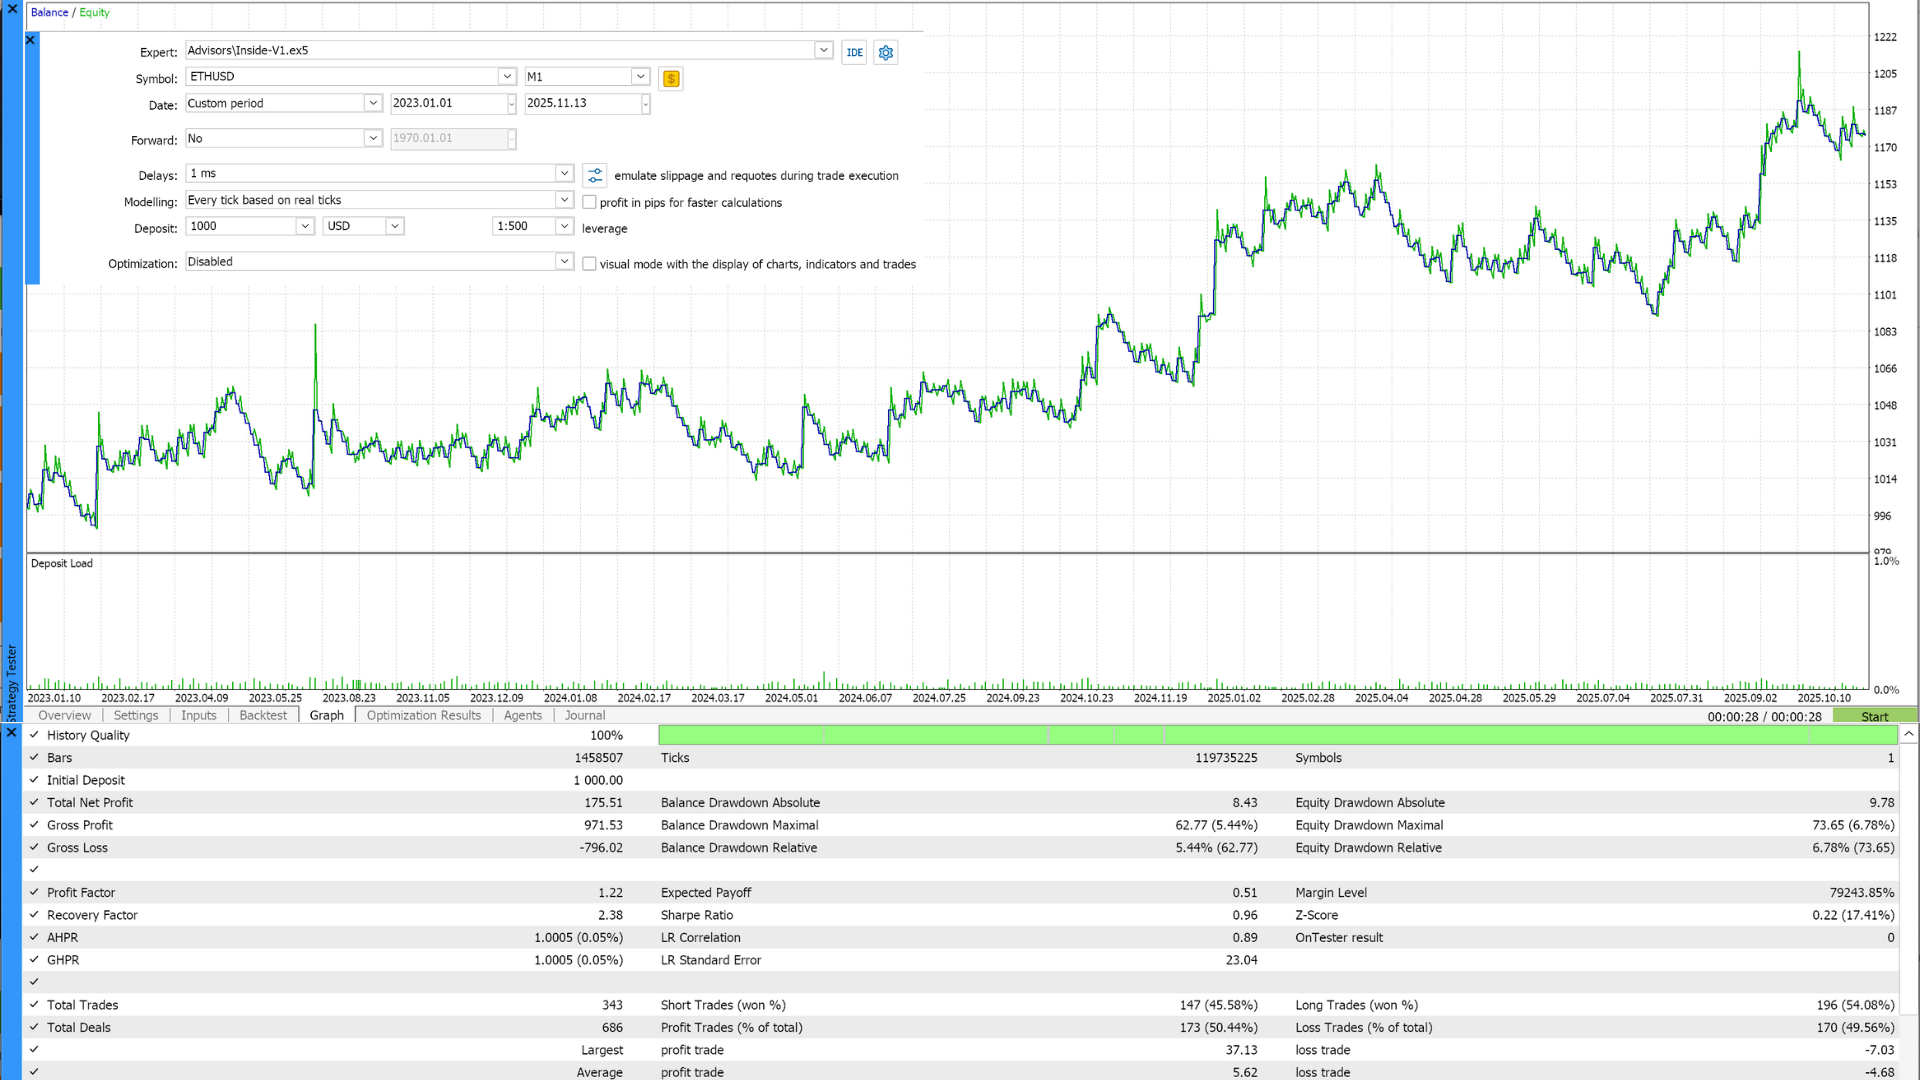The image size is (1920, 1080).
Task: Switch to the Backtest tab
Action: [263, 715]
